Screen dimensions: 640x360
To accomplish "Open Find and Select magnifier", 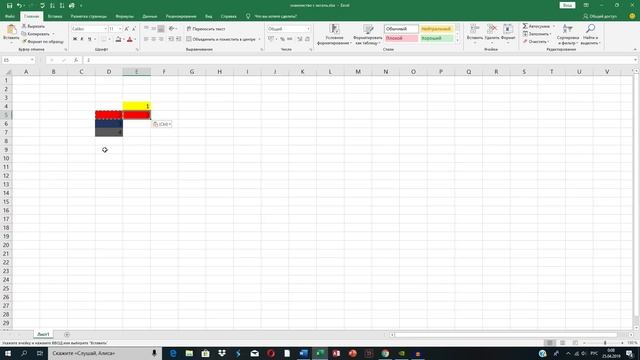I will pyautogui.click(x=590, y=29).
